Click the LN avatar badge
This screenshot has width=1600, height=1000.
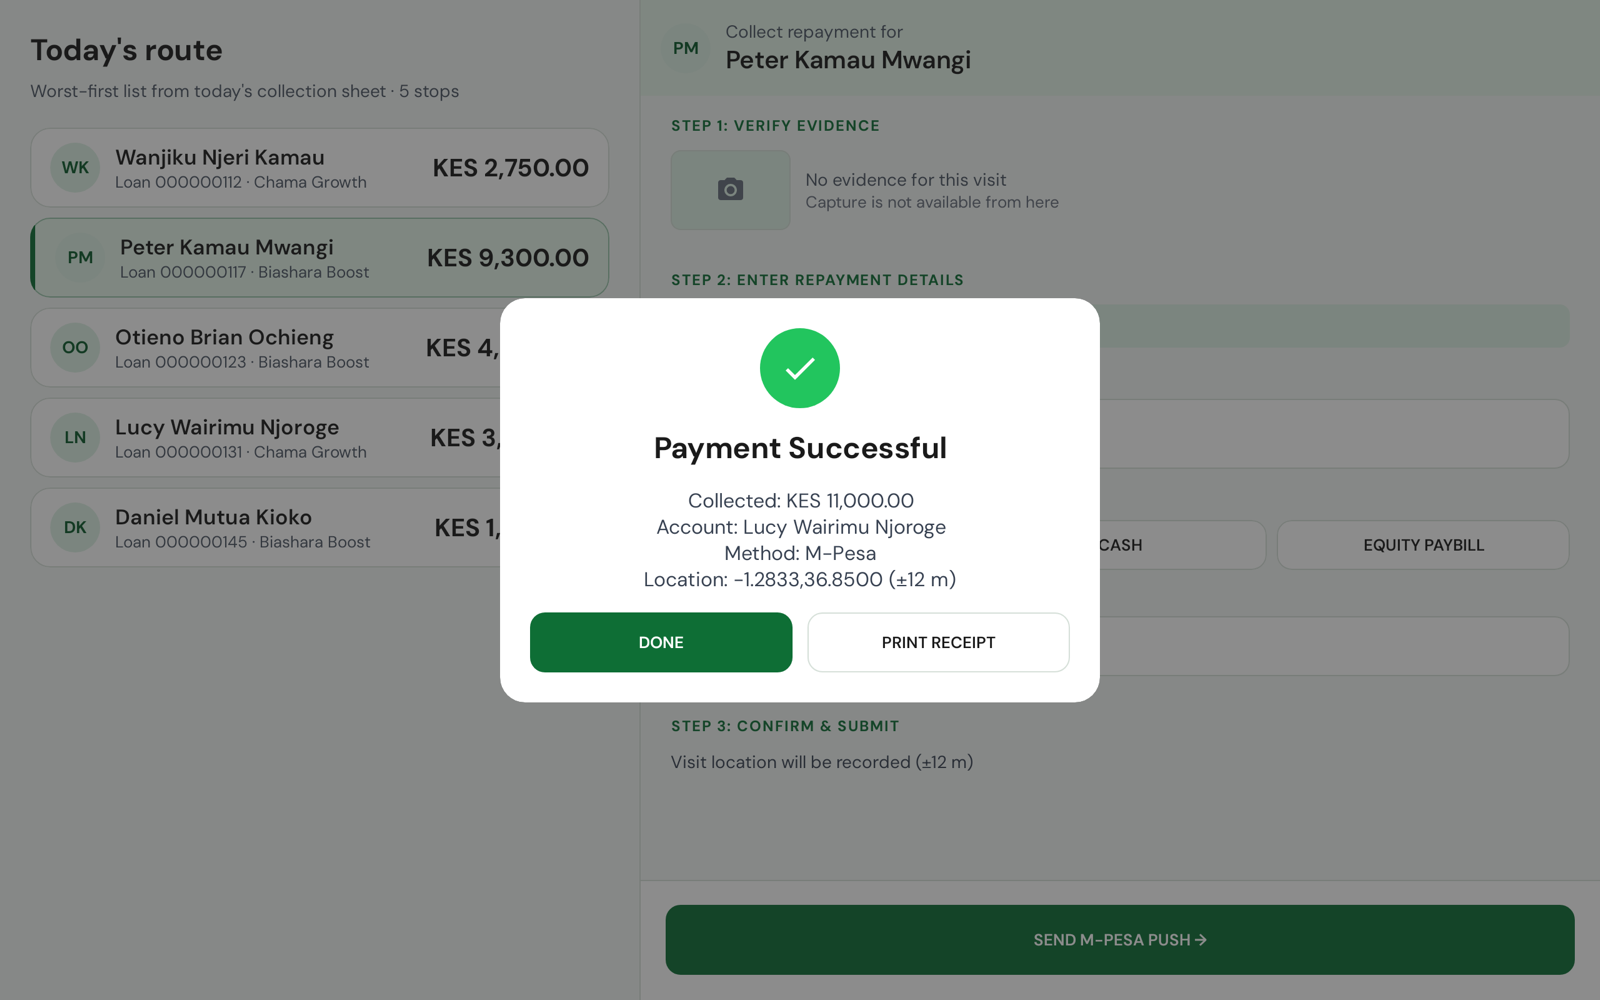(75, 438)
